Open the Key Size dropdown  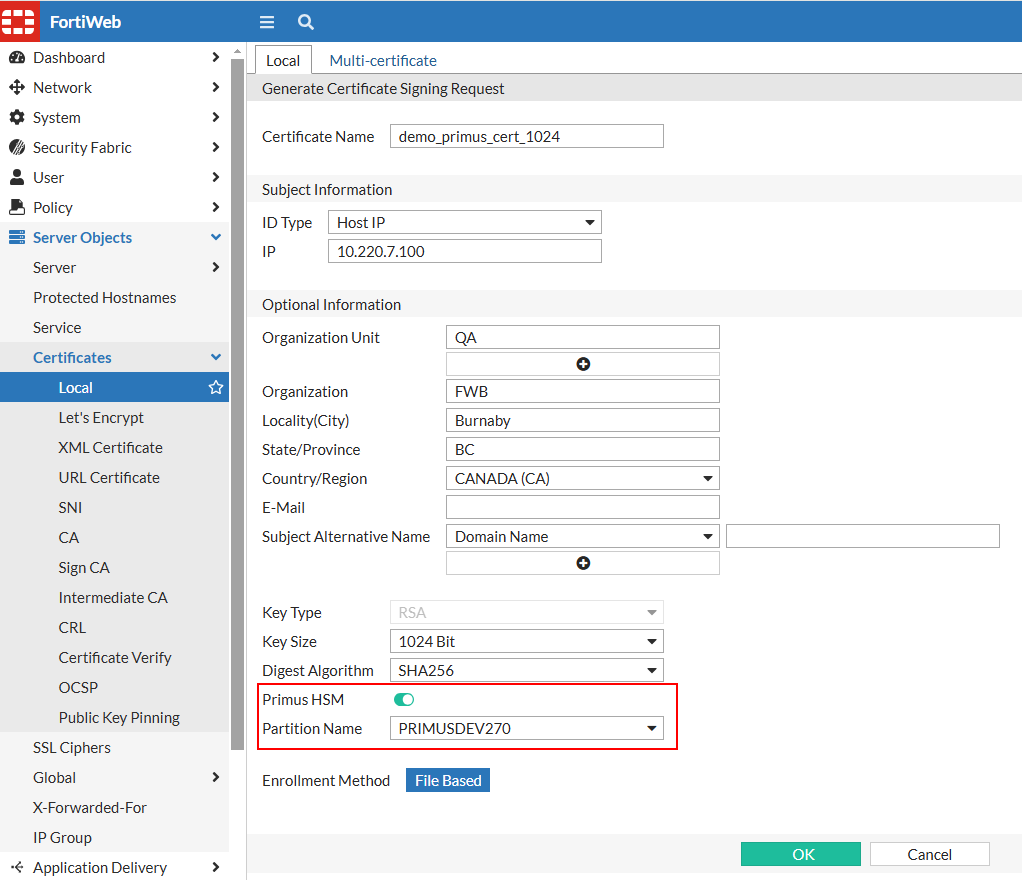(x=527, y=641)
